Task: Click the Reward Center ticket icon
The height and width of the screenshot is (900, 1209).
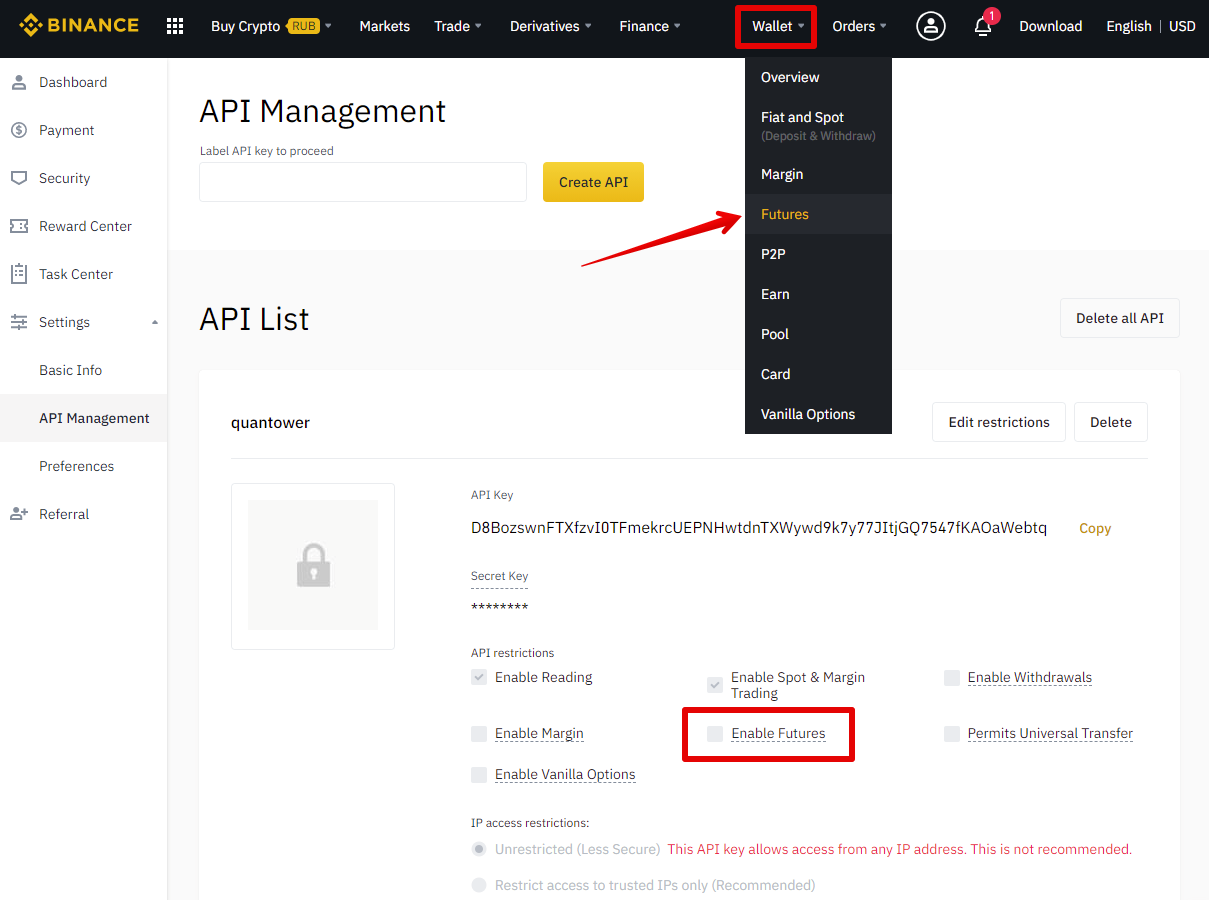Action: 18,226
